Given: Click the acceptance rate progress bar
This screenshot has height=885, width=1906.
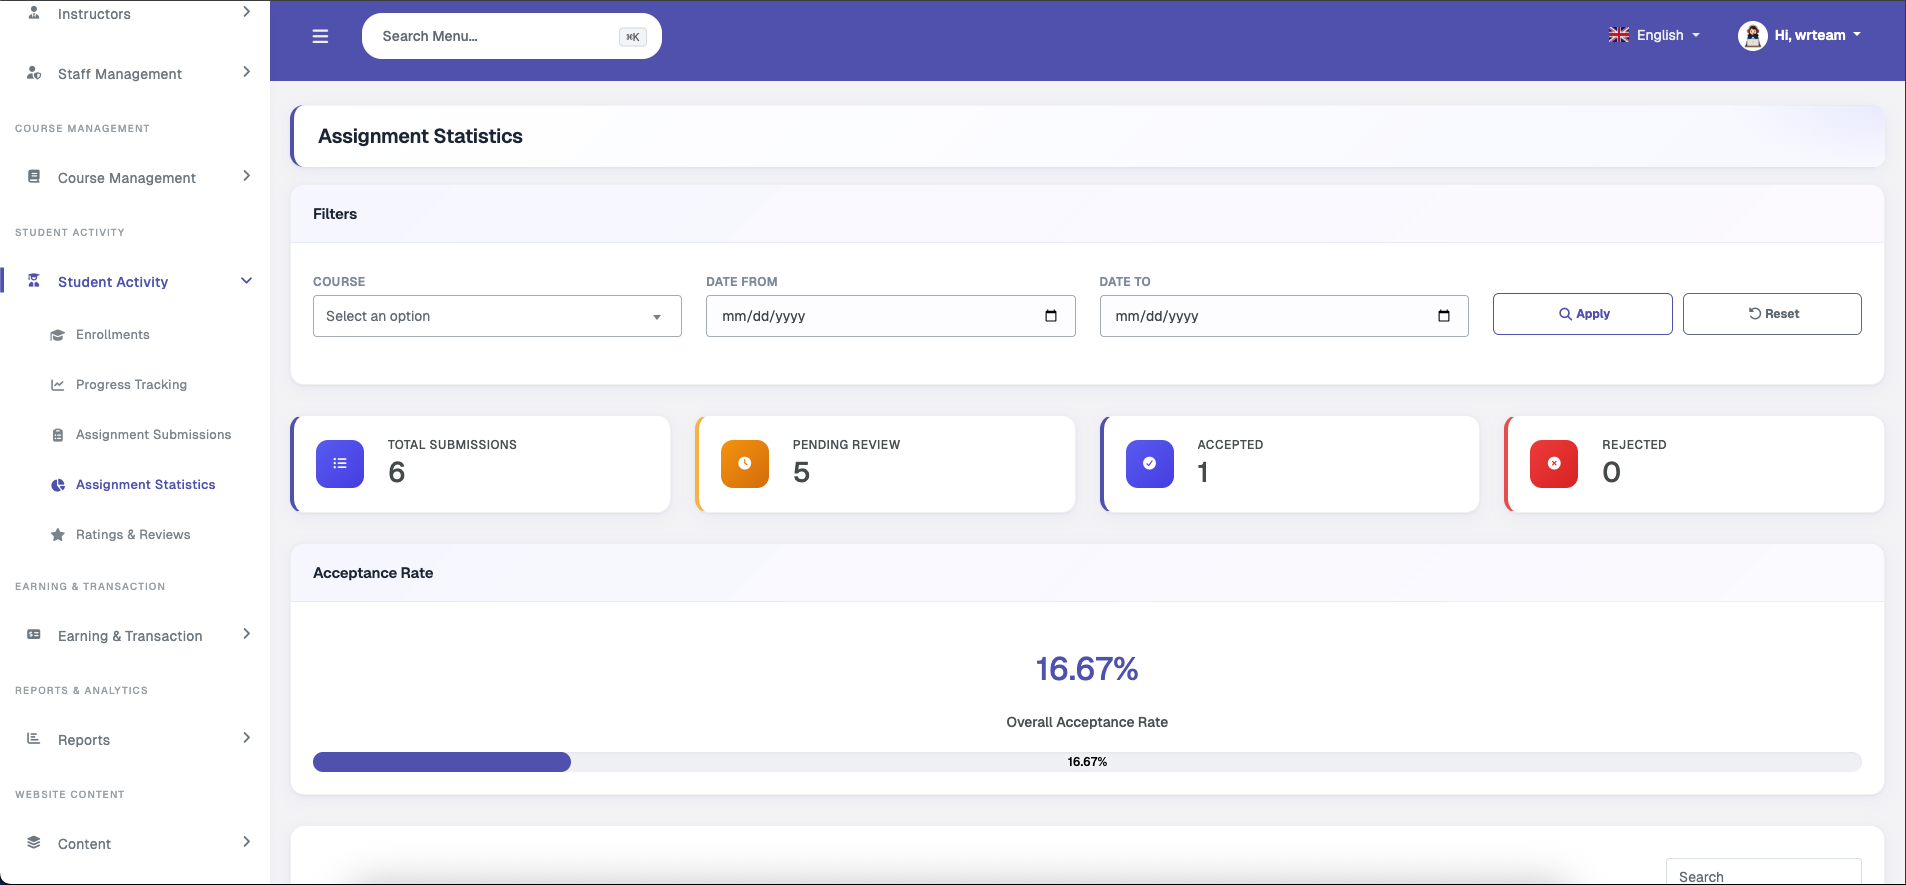Looking at the screenshot, I should 1087,762.
